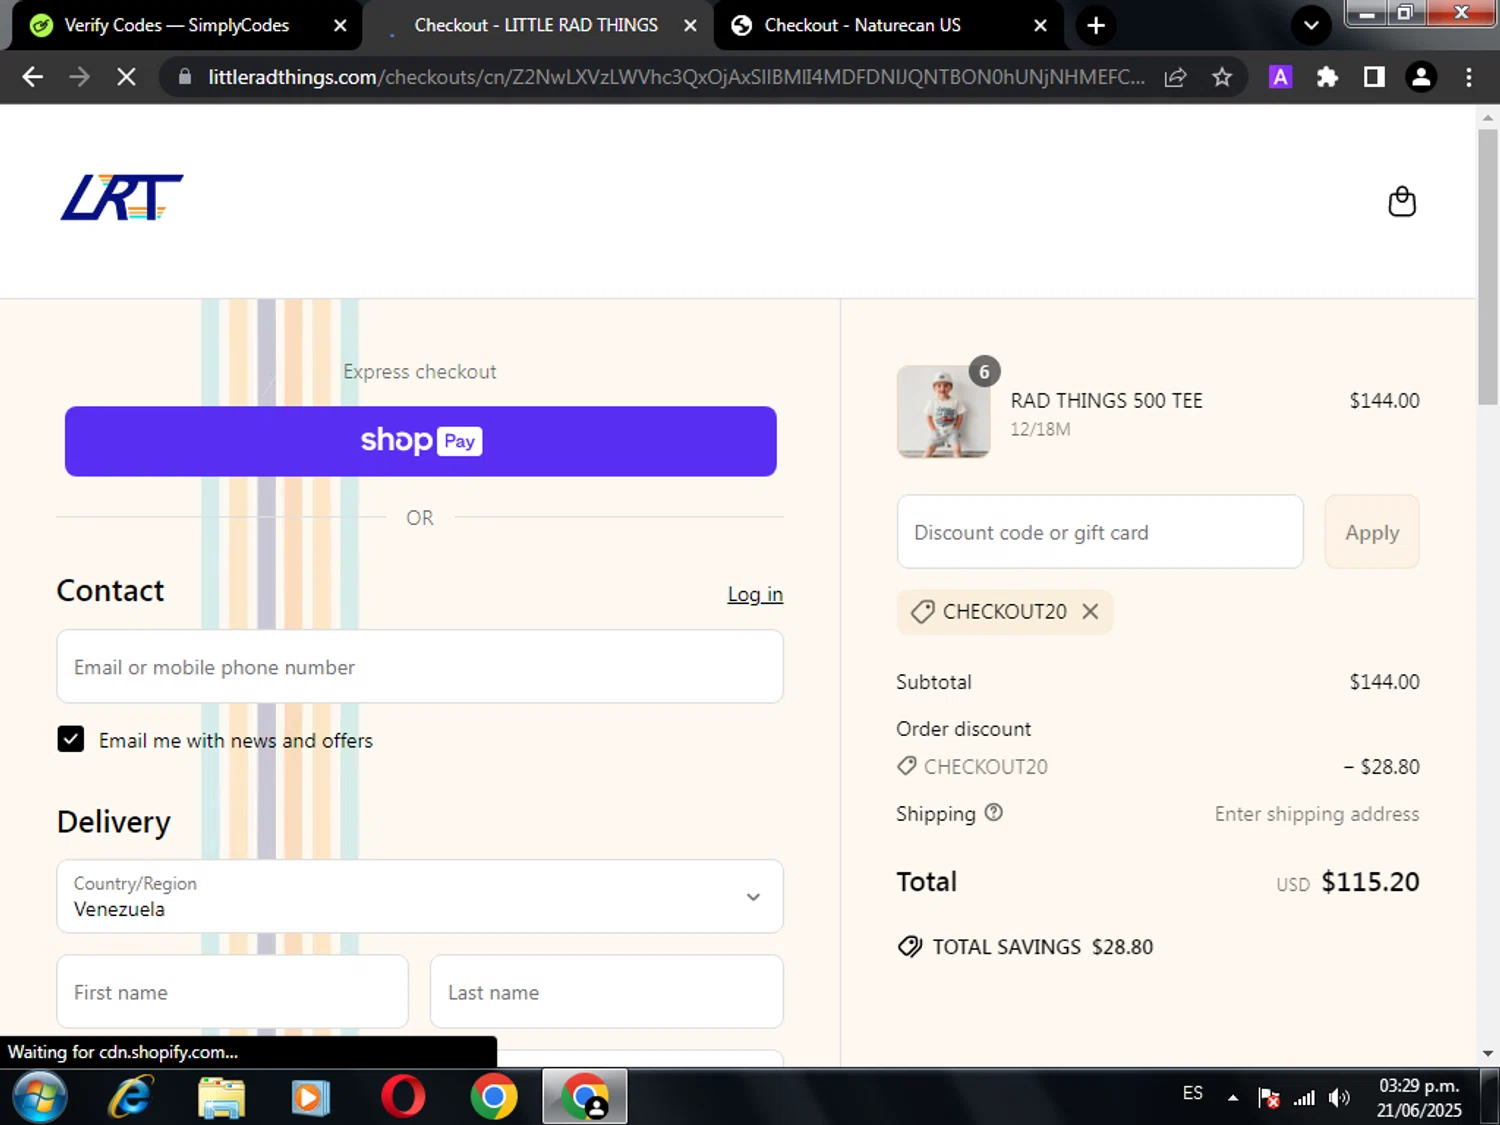Viewport: 1500px width, 1125px height.
Task: Show hidden system tray icons
Action: point(1233,1098)
